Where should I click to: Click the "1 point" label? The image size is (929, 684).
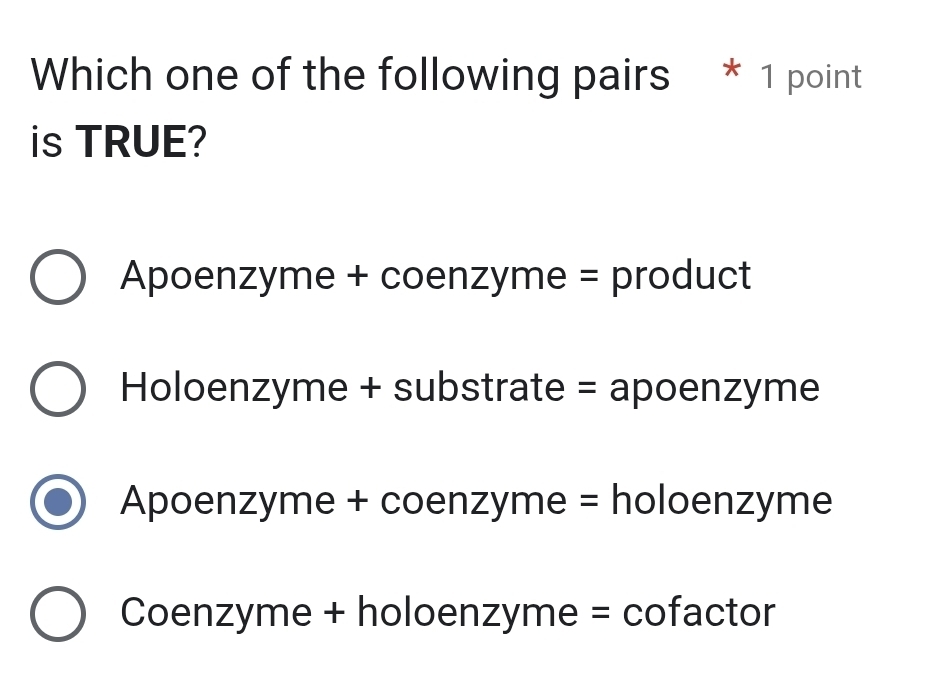pos(810,76)
